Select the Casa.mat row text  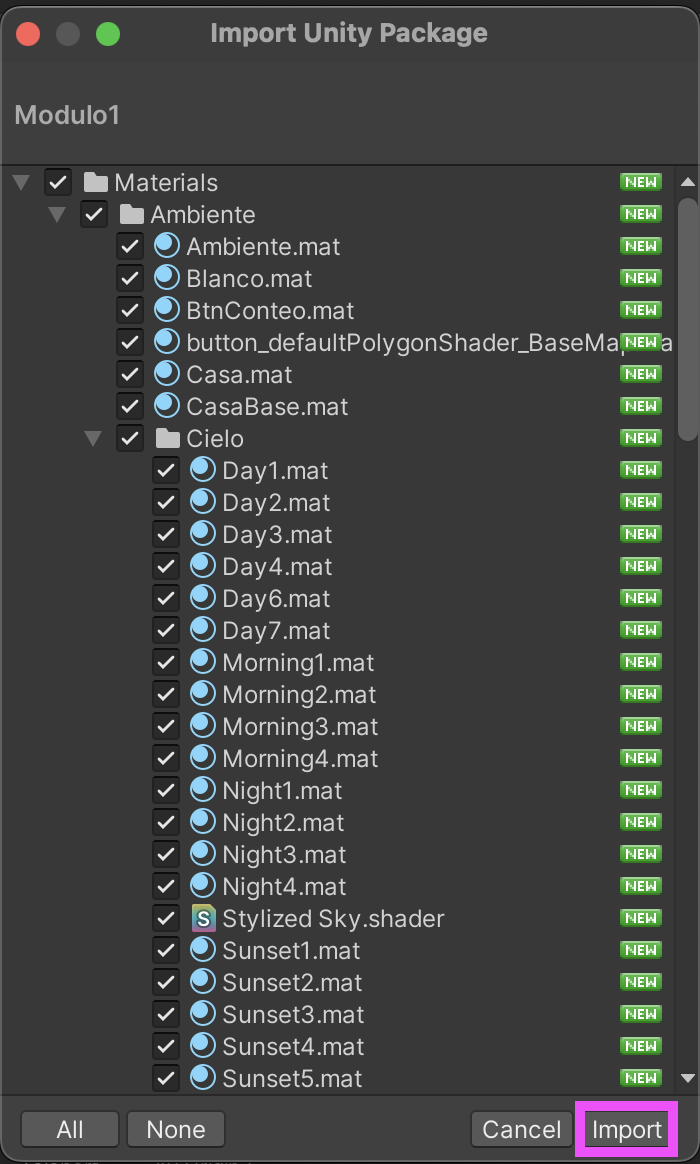tap(239, 374)
